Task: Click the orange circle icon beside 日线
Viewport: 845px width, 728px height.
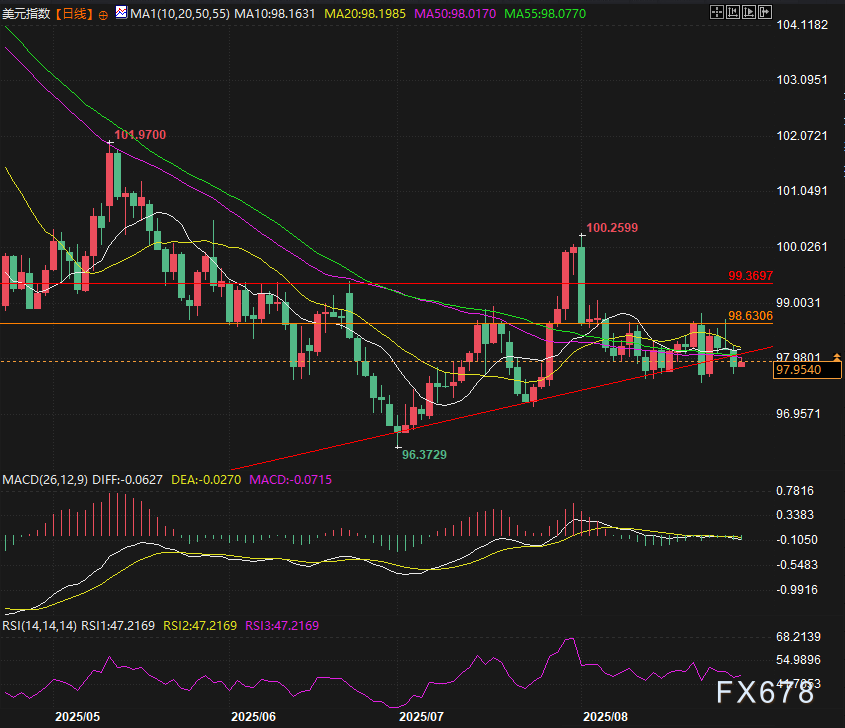Action: 104,15
